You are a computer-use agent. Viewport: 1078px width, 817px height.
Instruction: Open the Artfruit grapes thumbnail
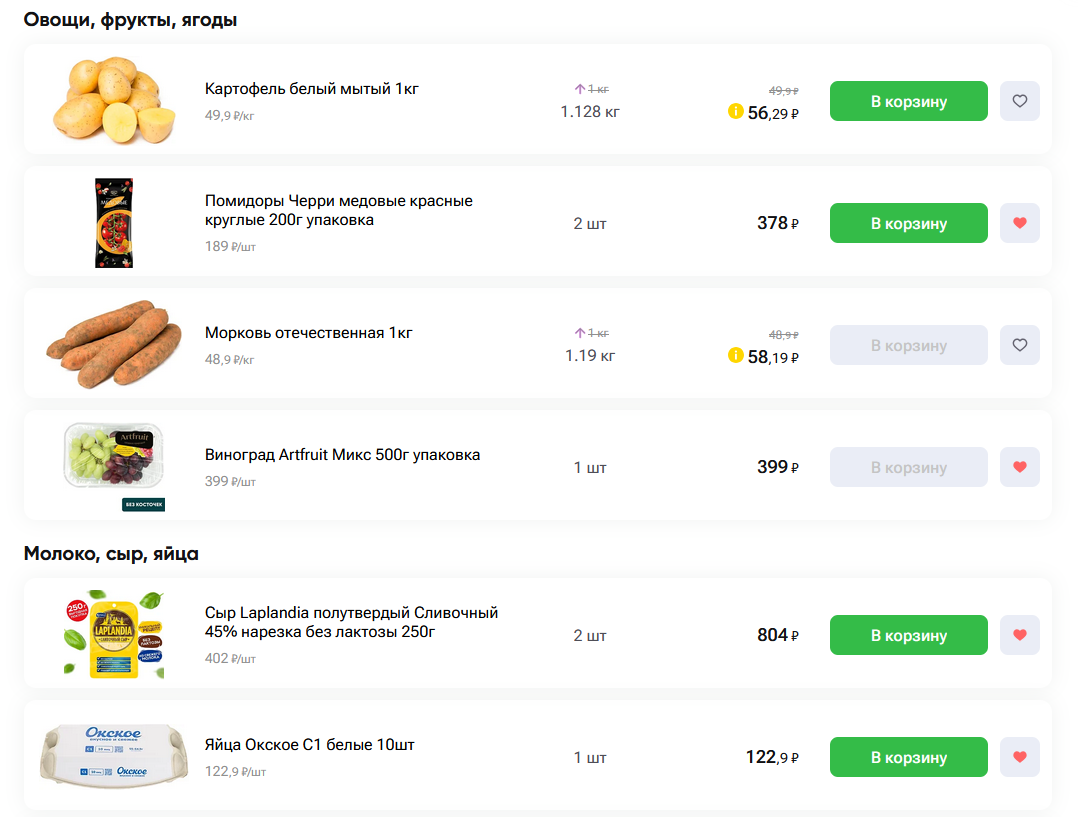114,462
